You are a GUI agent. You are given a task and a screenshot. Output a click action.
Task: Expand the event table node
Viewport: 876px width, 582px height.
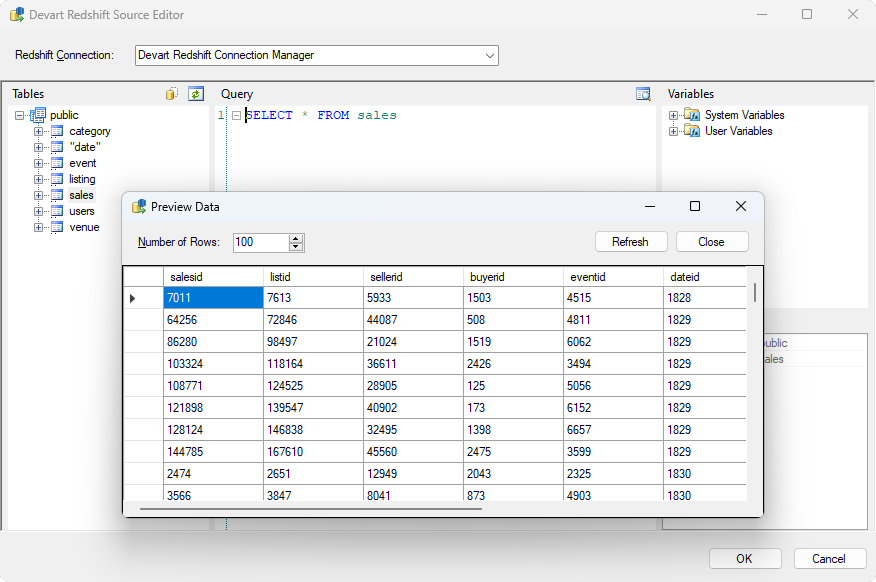coord(39,163)
